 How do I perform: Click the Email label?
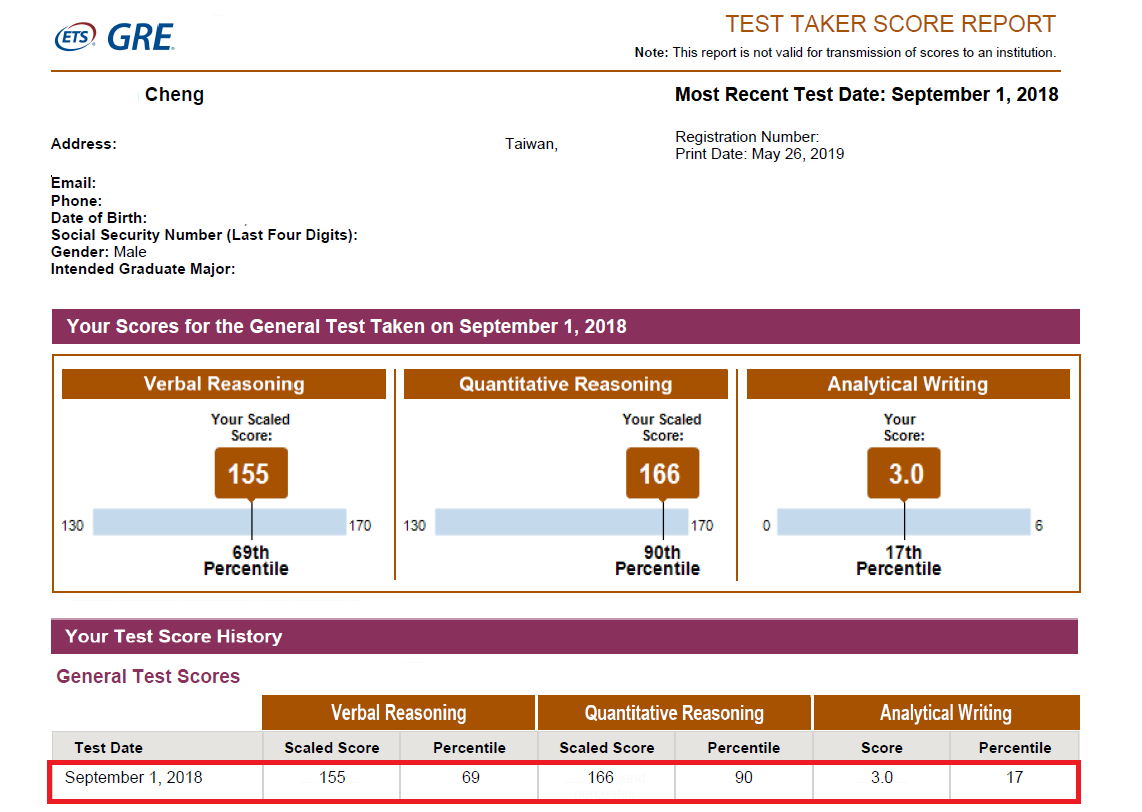click(x=74, y=184)
